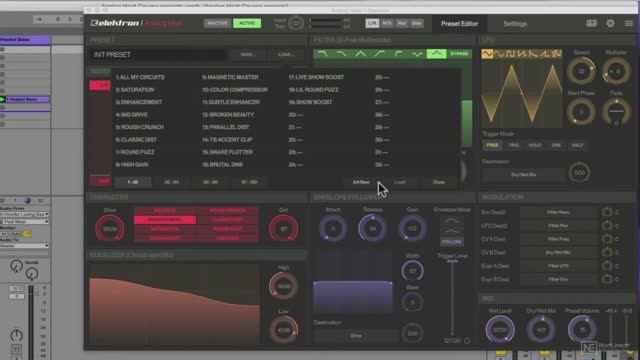This screenshot has width=640, height=360.
Task: Select the triangle peak filter shape icon
Action: (x=360, y=54)
